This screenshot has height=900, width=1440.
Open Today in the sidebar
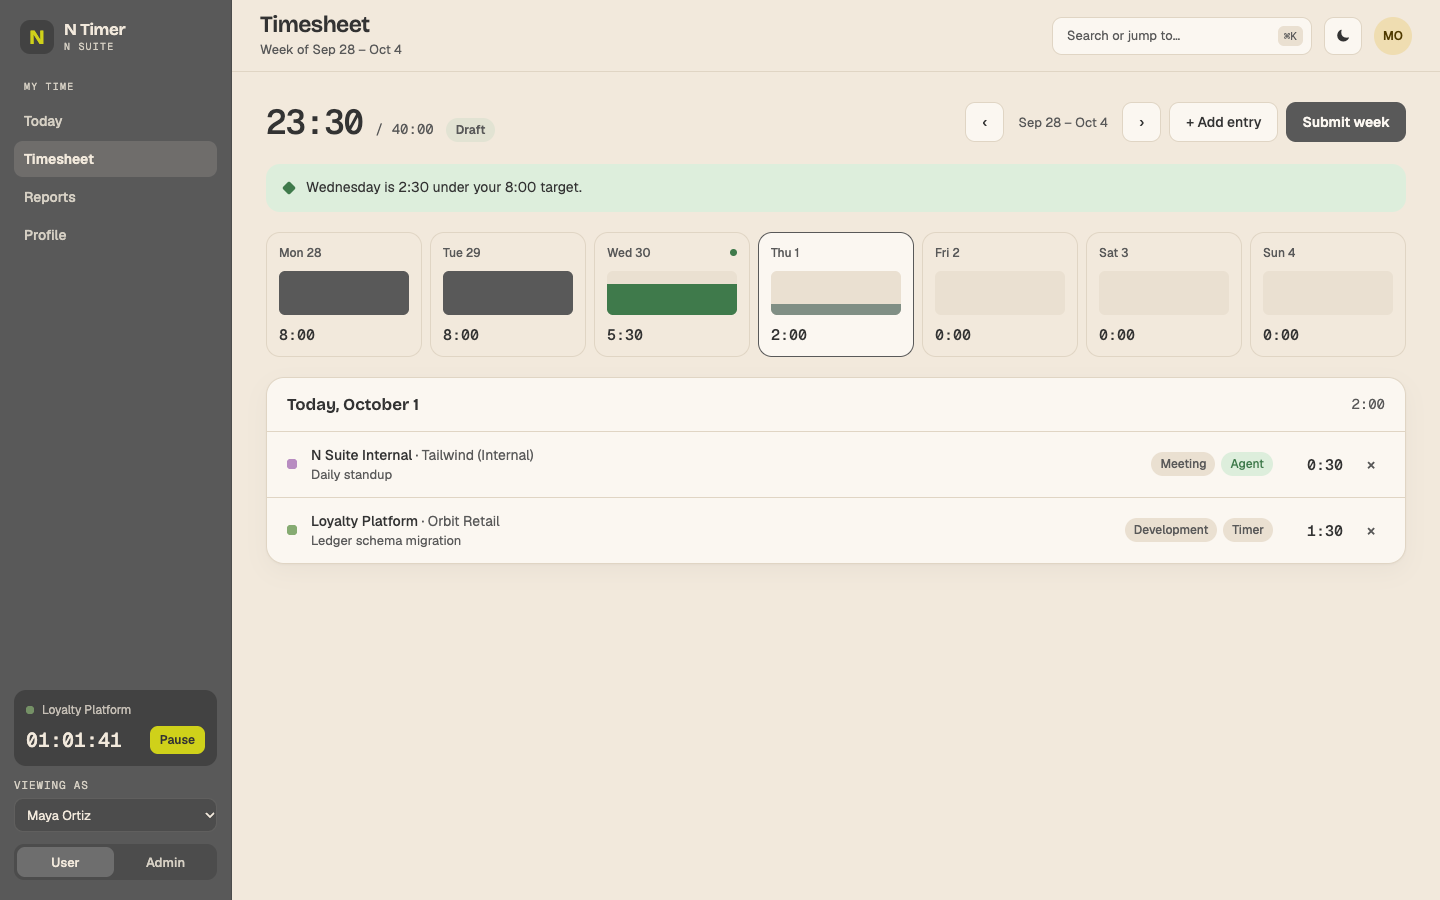pos(115,121)
